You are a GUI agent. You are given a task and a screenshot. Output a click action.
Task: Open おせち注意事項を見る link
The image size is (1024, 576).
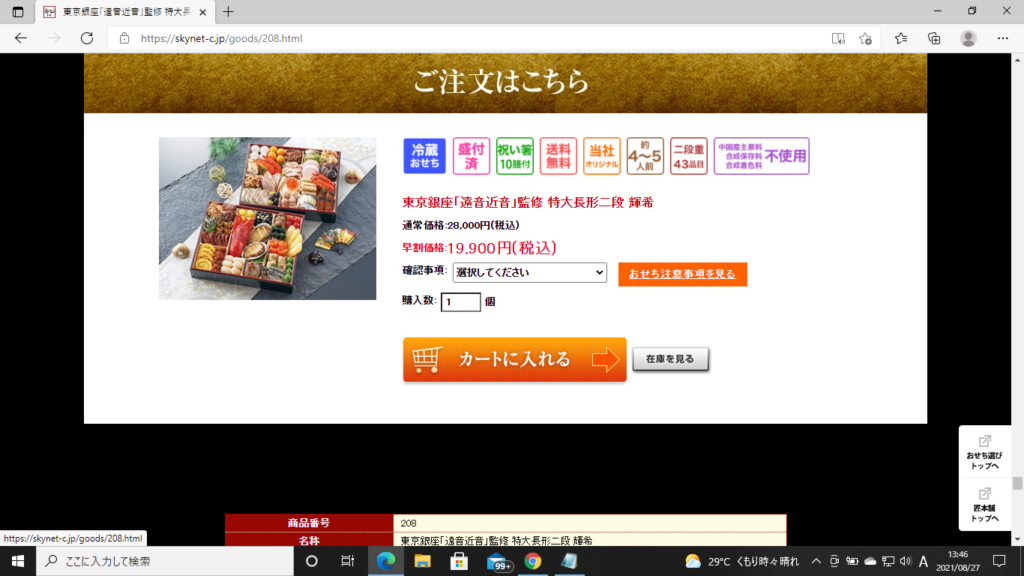682,274
